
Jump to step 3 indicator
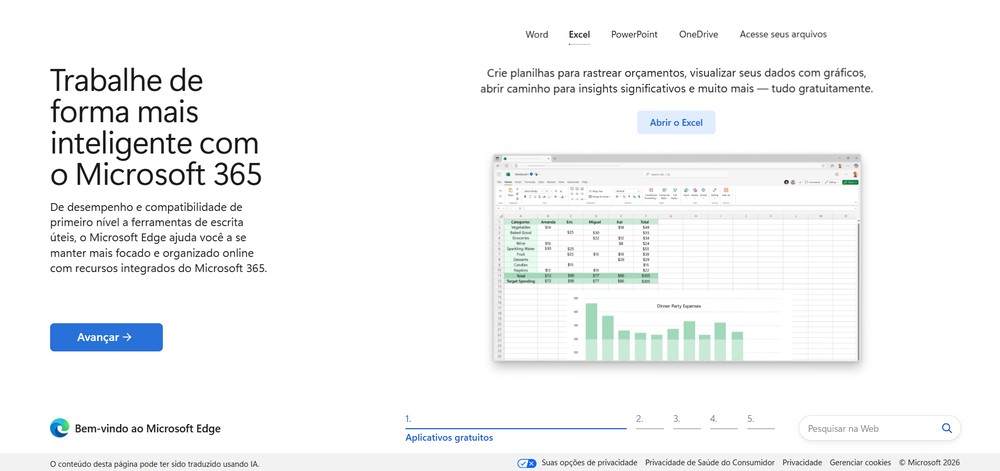[x=686, y=421]
